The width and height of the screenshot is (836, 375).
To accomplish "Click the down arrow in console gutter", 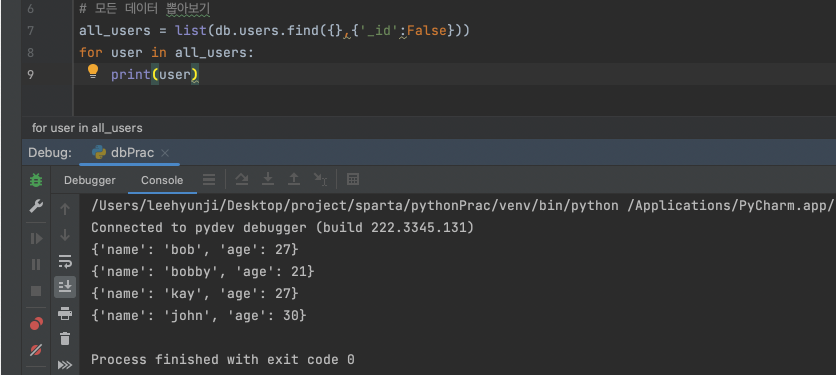I will (65, 235).
